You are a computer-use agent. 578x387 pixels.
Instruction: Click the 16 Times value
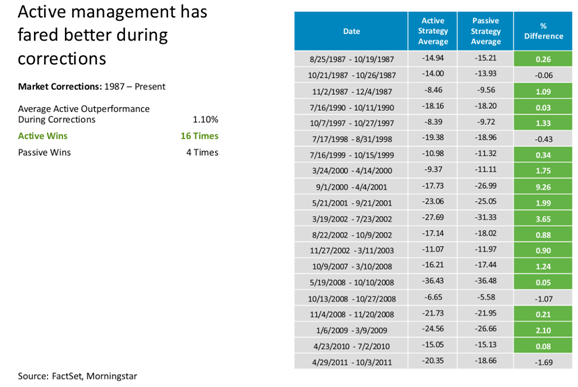point(199,136)
